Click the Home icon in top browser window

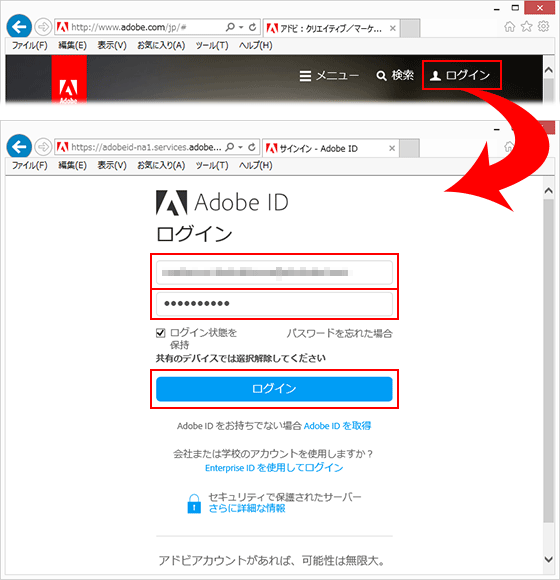coord(510,27)
